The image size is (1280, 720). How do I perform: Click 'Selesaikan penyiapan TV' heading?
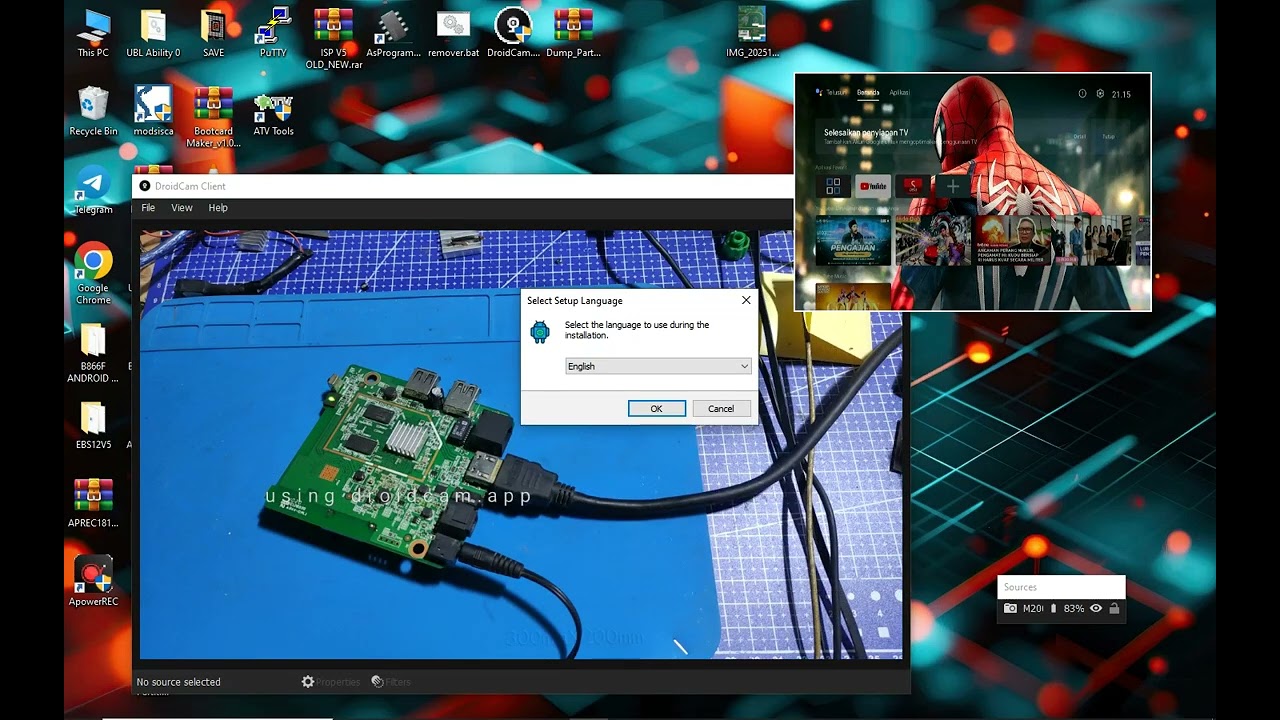pos(866,132)
